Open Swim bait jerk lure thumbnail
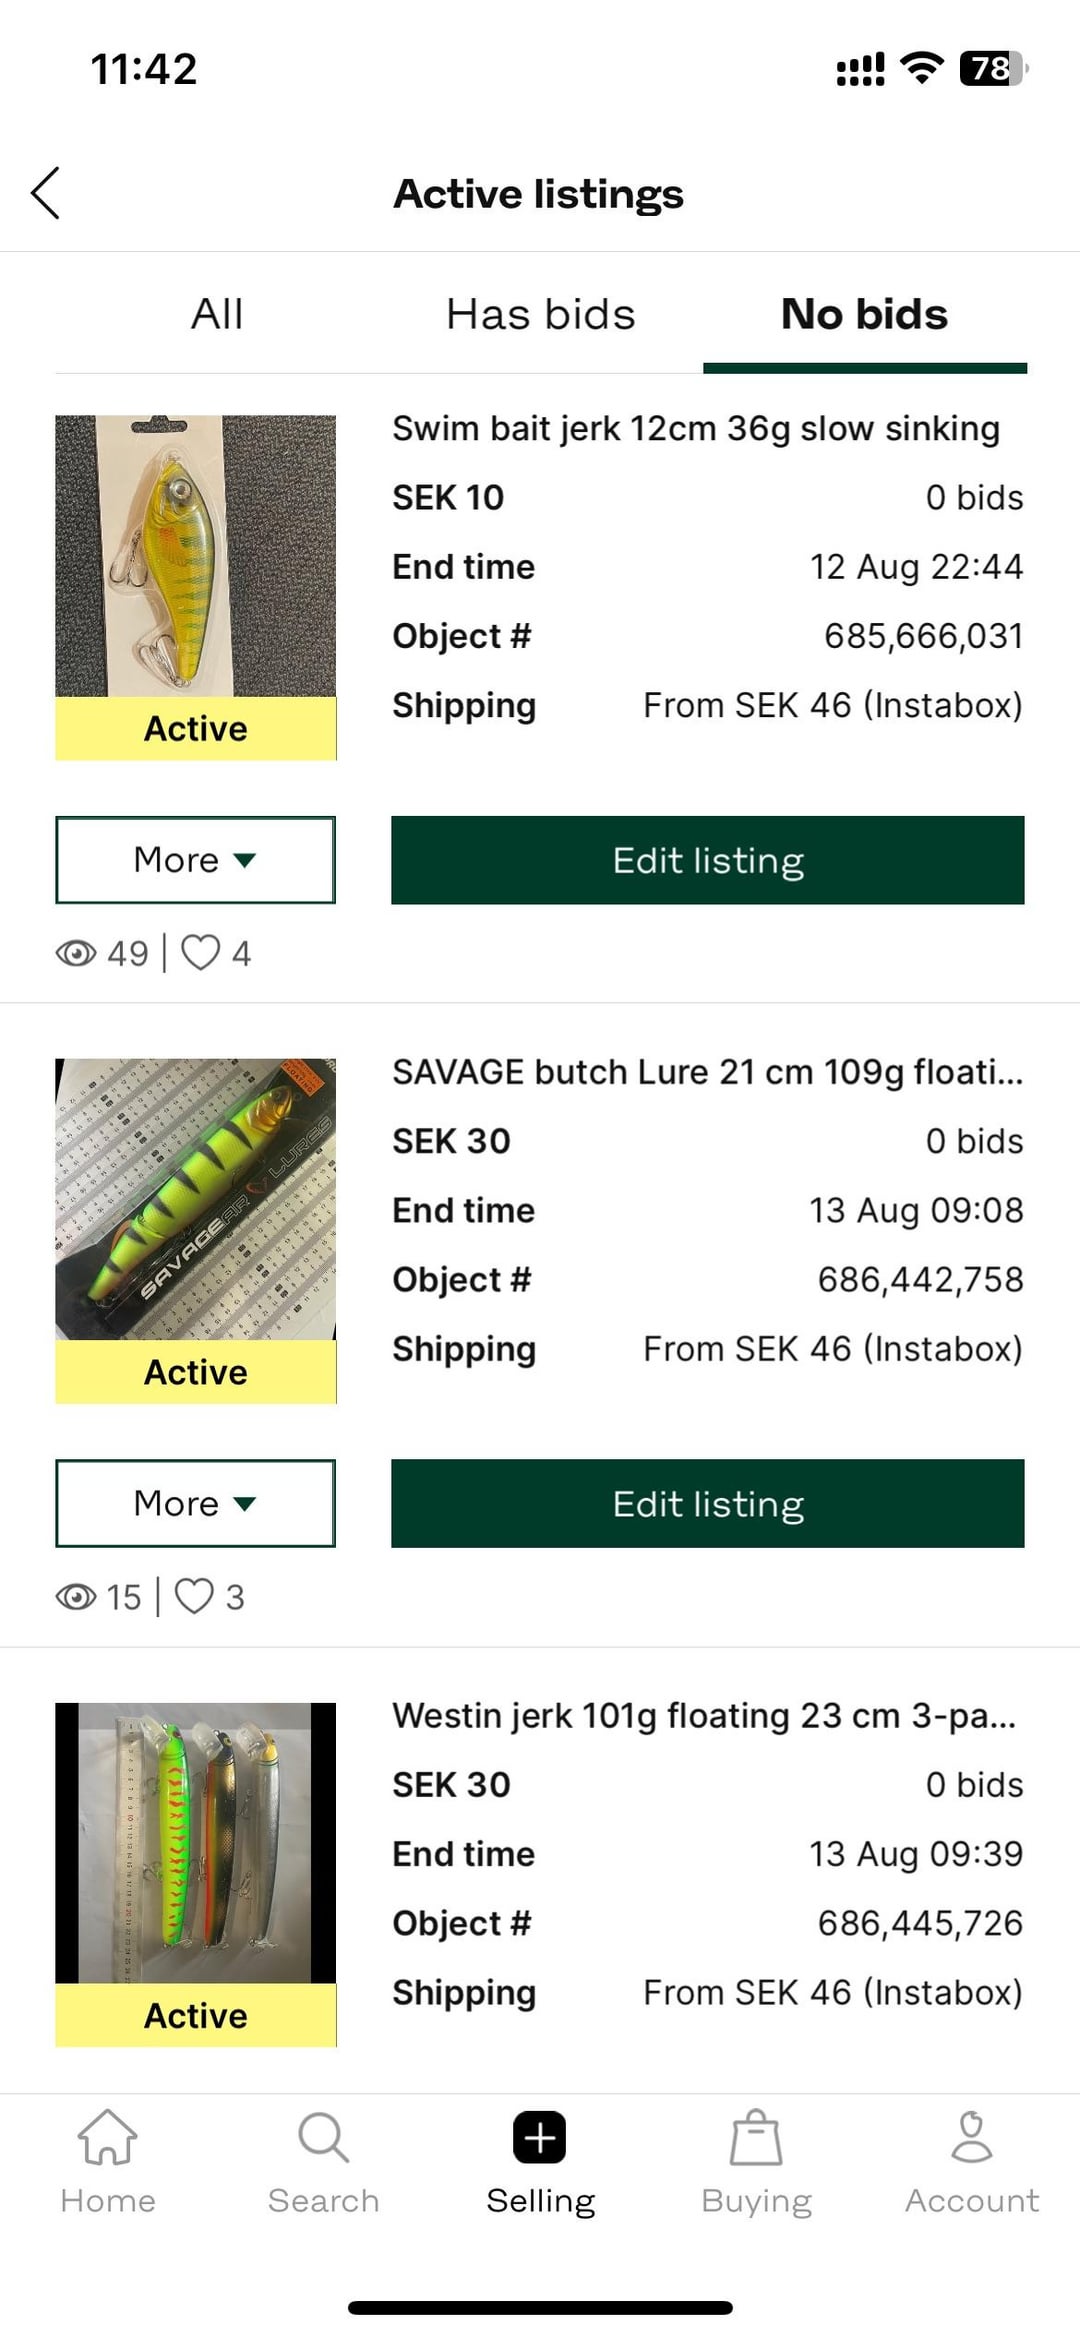1080x2337 pixels. click(x=195, y=556)
